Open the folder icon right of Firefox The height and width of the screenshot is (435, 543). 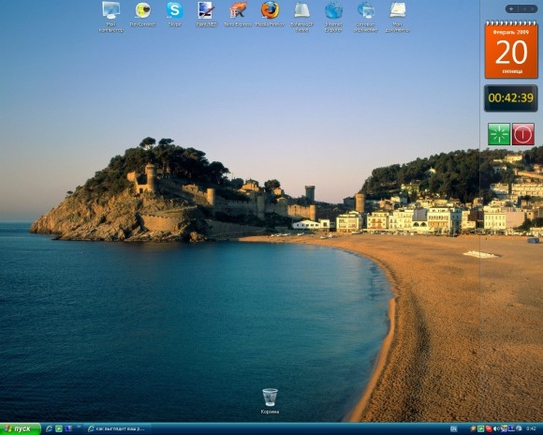coord(302,17)
